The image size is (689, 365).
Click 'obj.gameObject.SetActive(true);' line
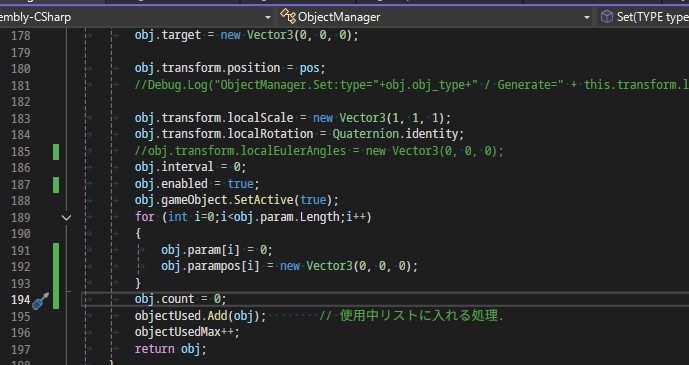(x=237, y=200)
